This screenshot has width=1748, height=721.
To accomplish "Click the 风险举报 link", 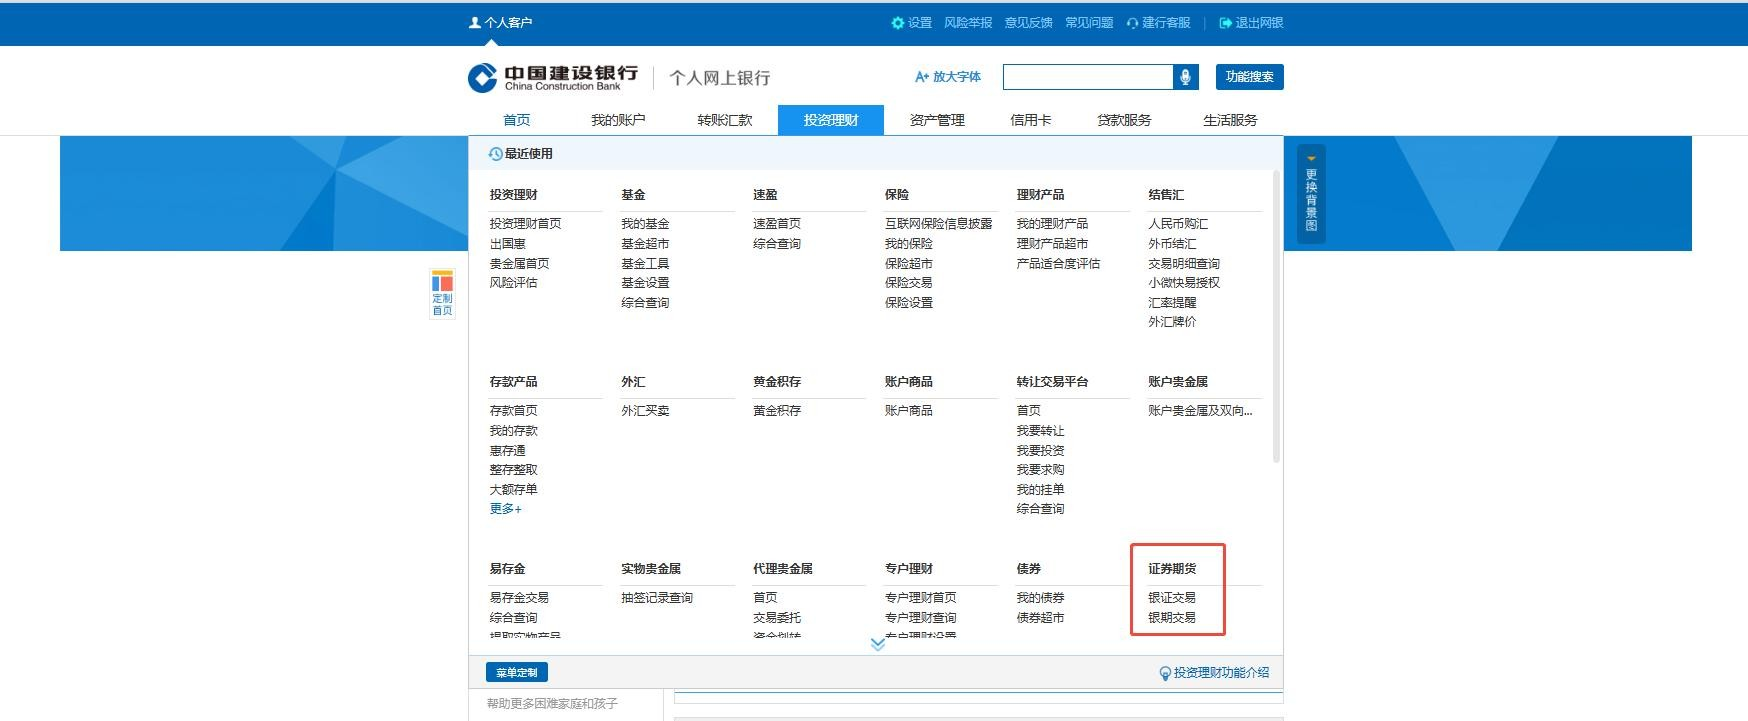I will pyautogui.click(x=968, y=23).
